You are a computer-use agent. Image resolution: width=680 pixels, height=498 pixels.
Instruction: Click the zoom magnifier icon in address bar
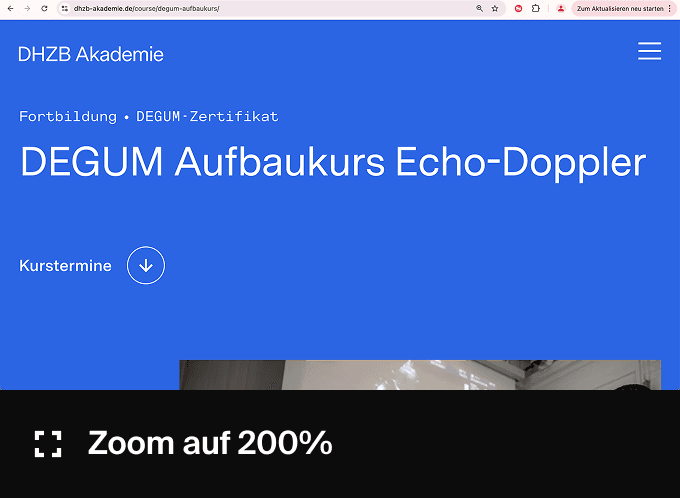point(479,8)
